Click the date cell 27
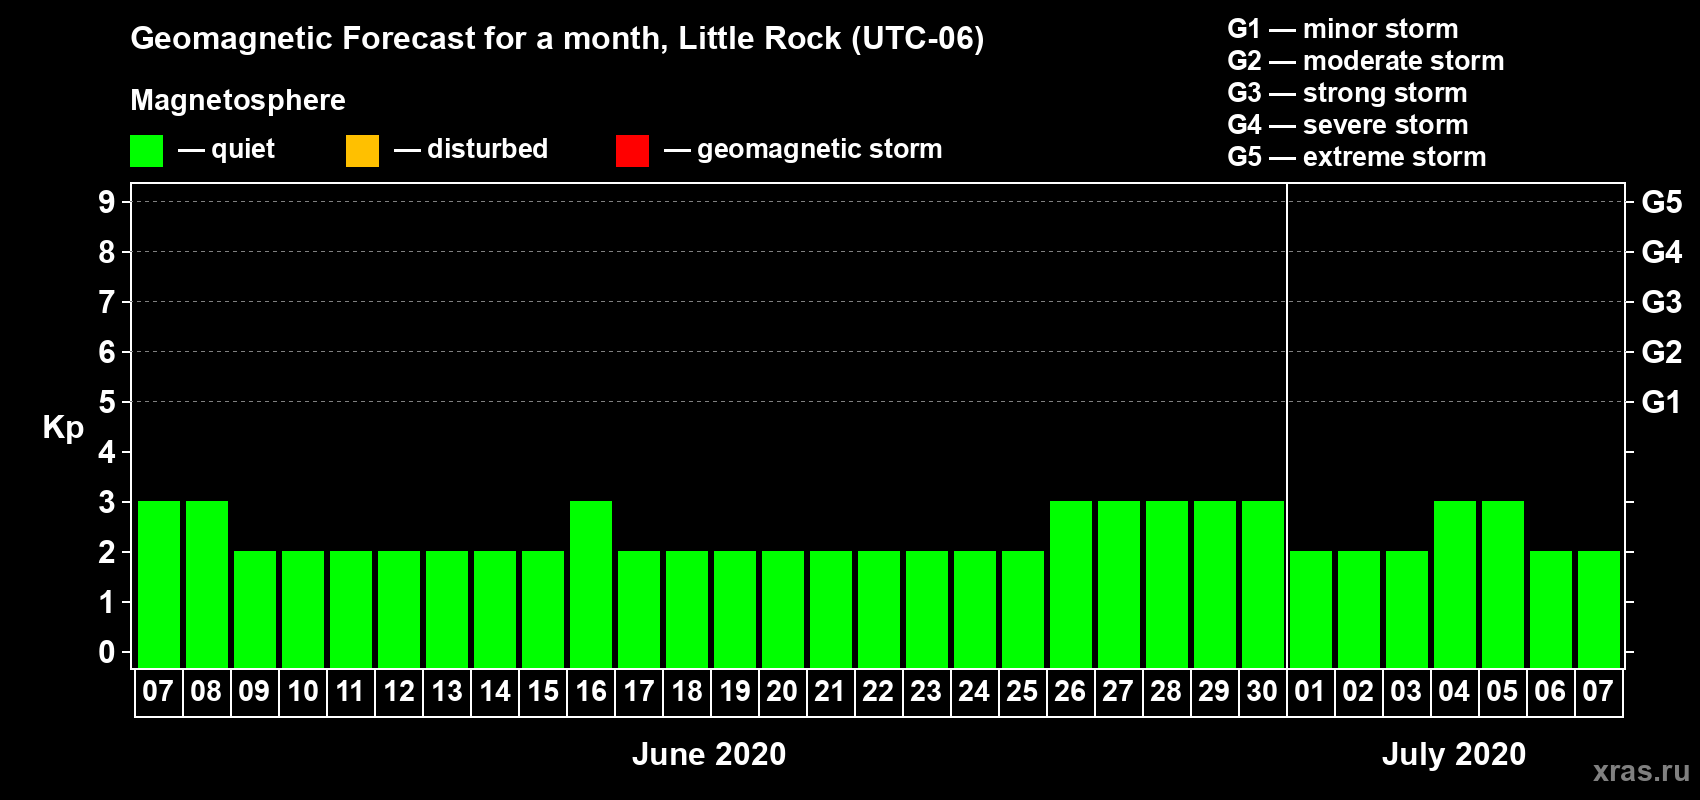This screenshot has height=800, width=1700. click(x=1119, y=692)
